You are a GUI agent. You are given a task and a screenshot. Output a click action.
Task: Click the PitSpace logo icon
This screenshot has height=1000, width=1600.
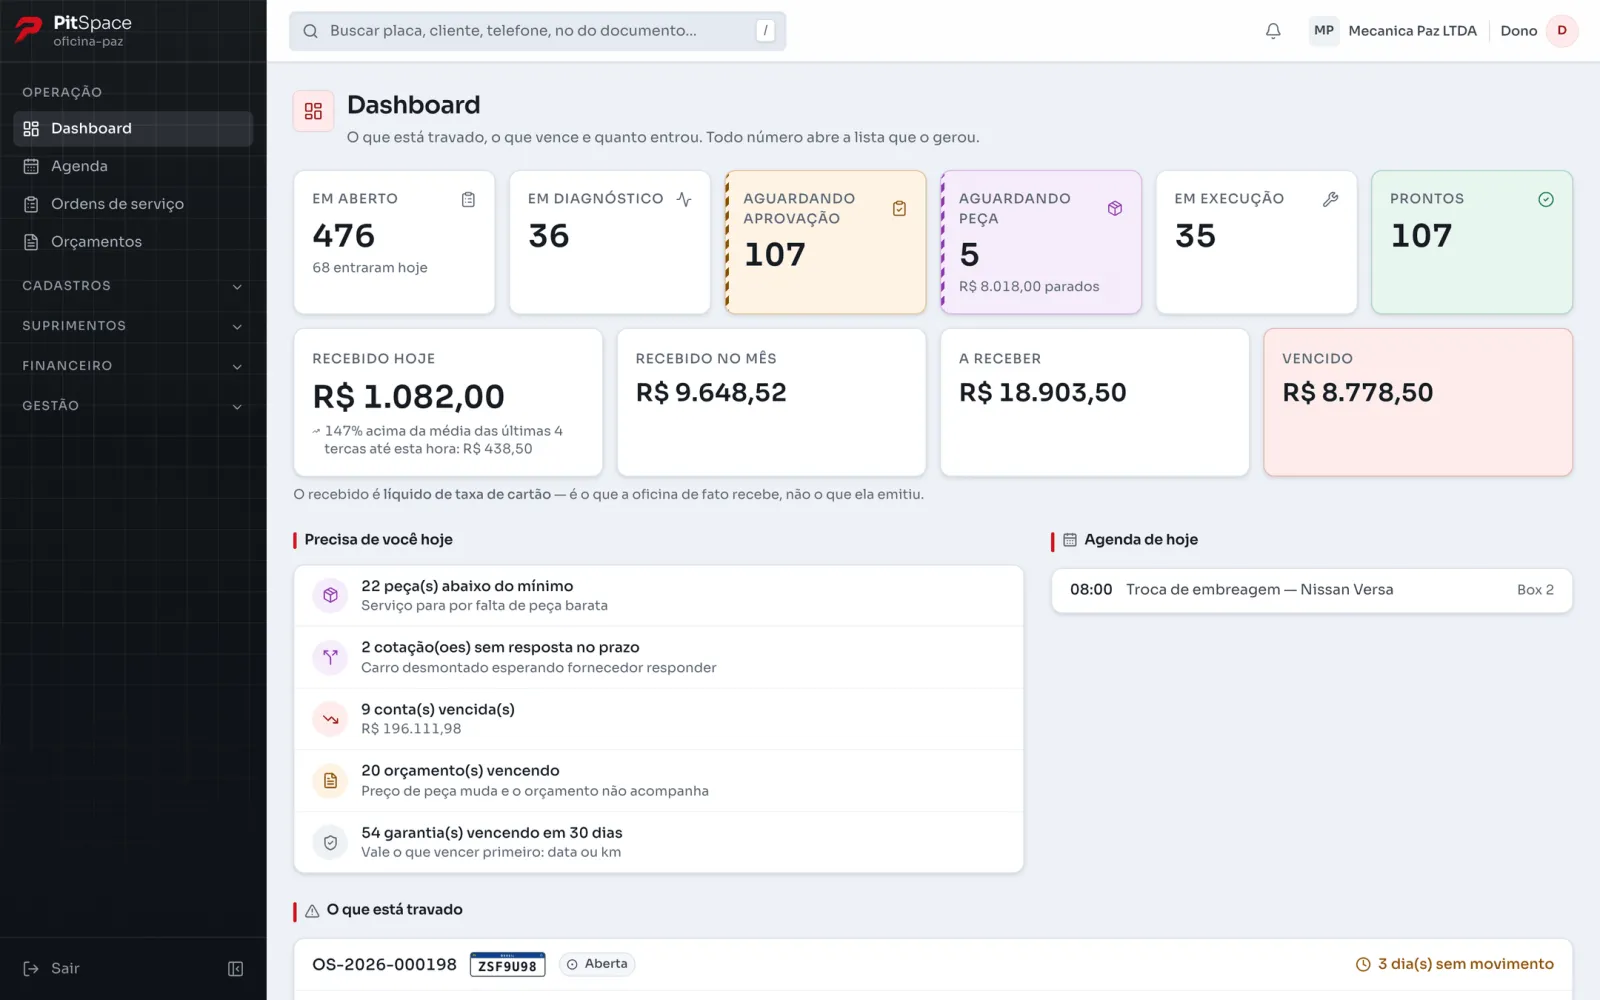(x=29, y=30)
